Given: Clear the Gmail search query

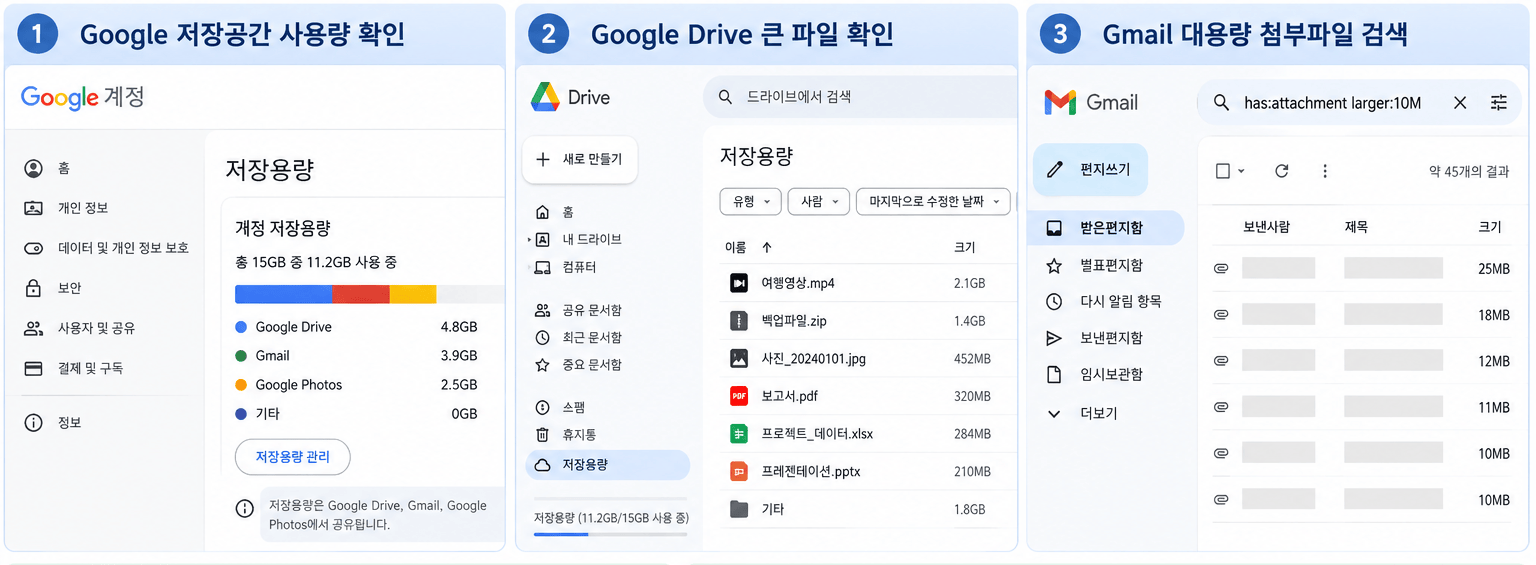Looking at the screenshot, I should click(1460, 102).
